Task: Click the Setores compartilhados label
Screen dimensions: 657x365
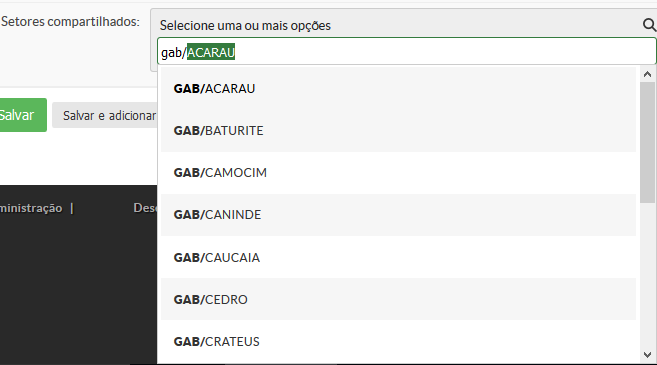Action: click(x=70, y=21)
